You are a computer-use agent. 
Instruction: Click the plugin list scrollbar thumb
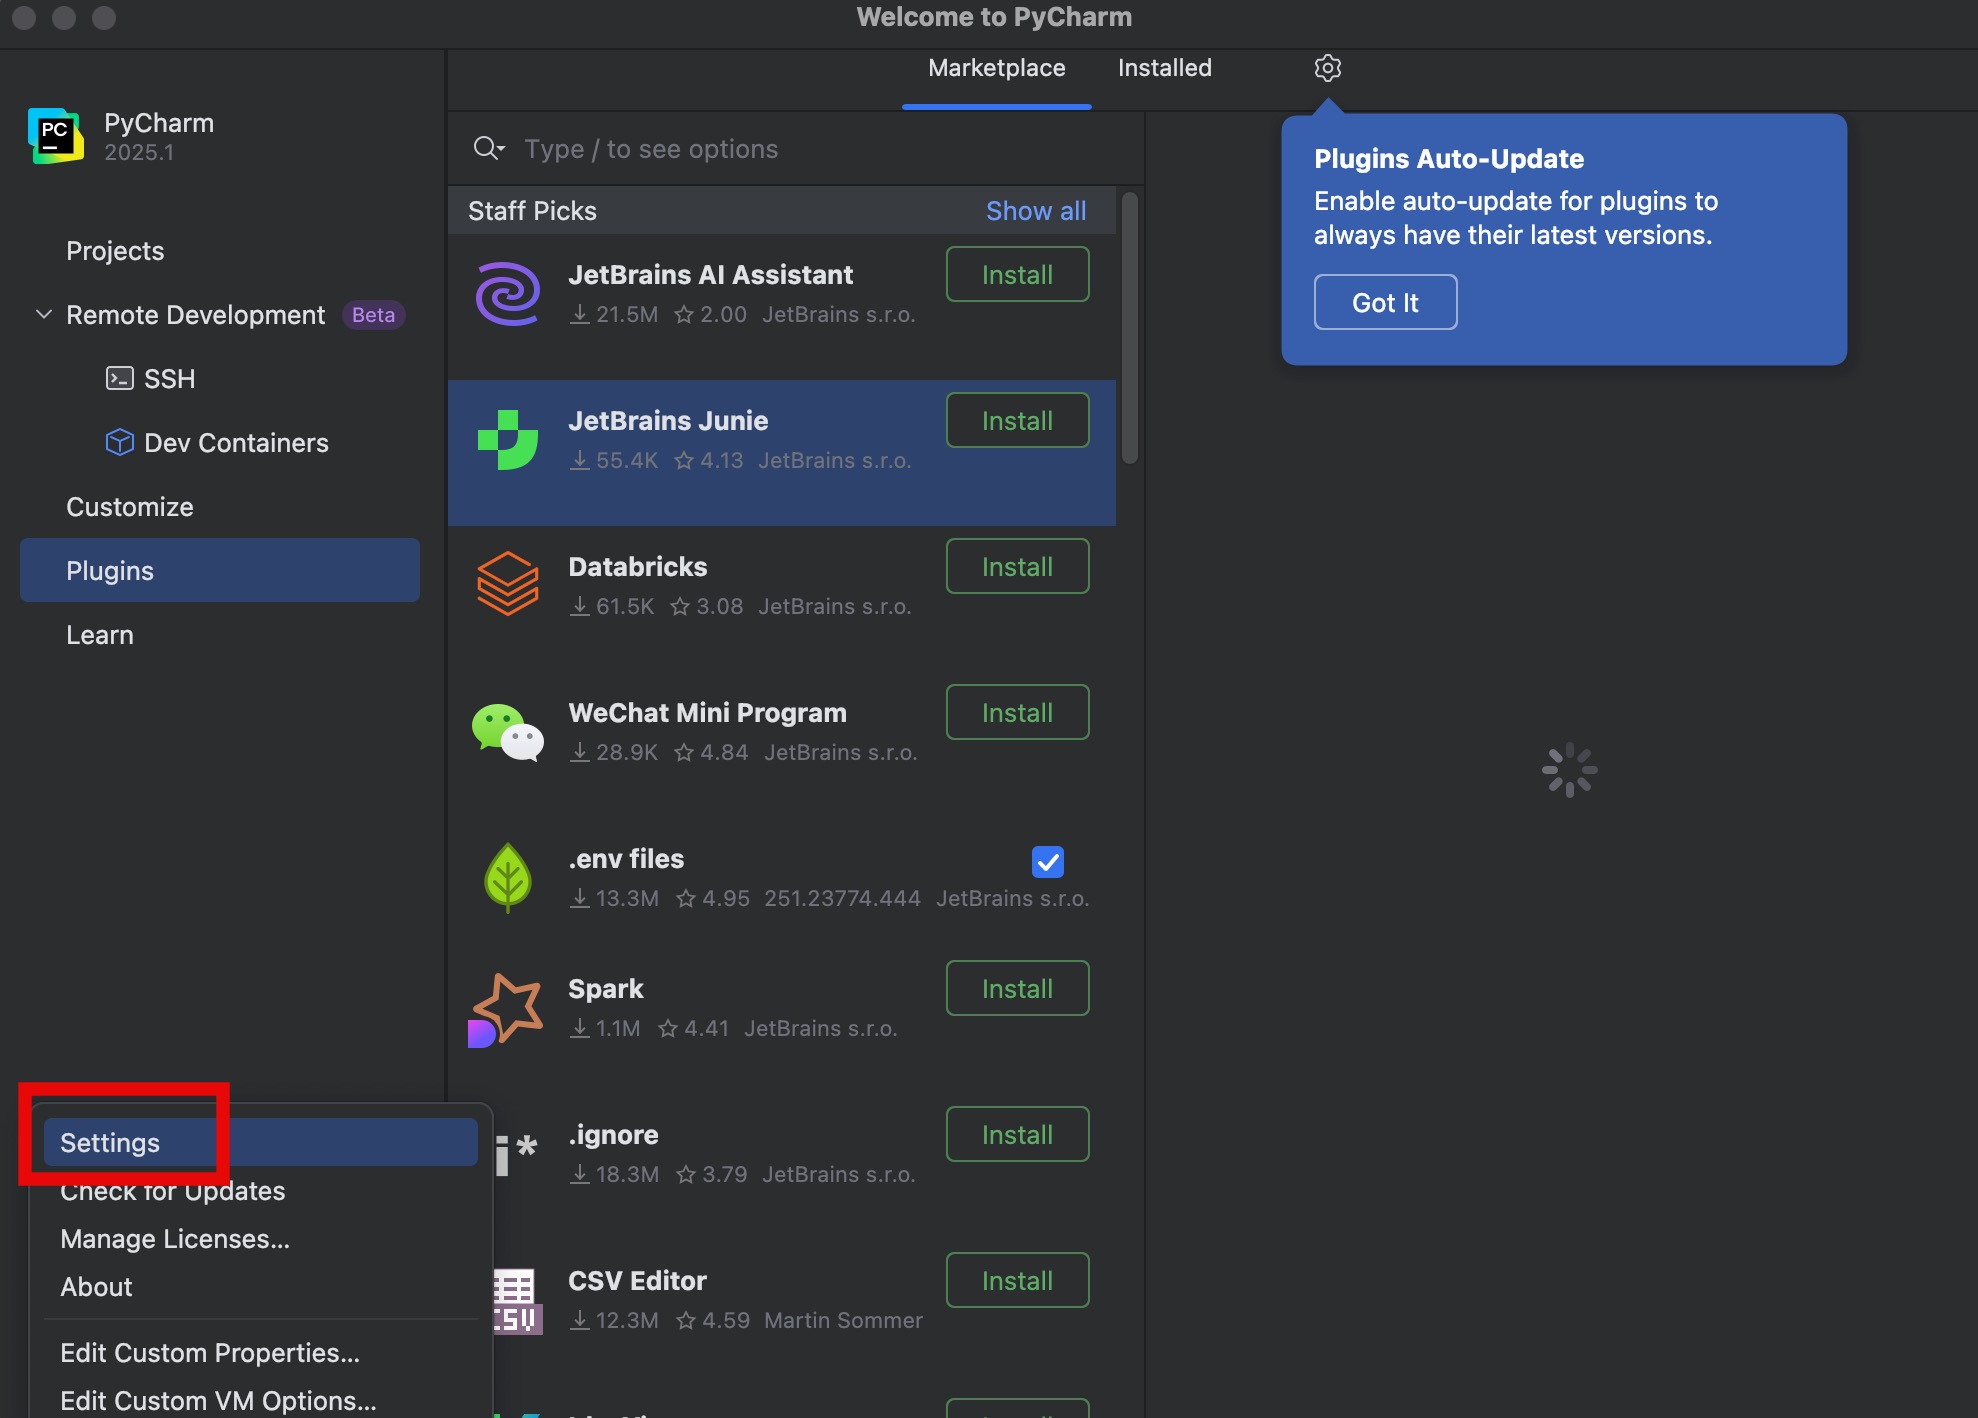click(x=1129, y=330)
